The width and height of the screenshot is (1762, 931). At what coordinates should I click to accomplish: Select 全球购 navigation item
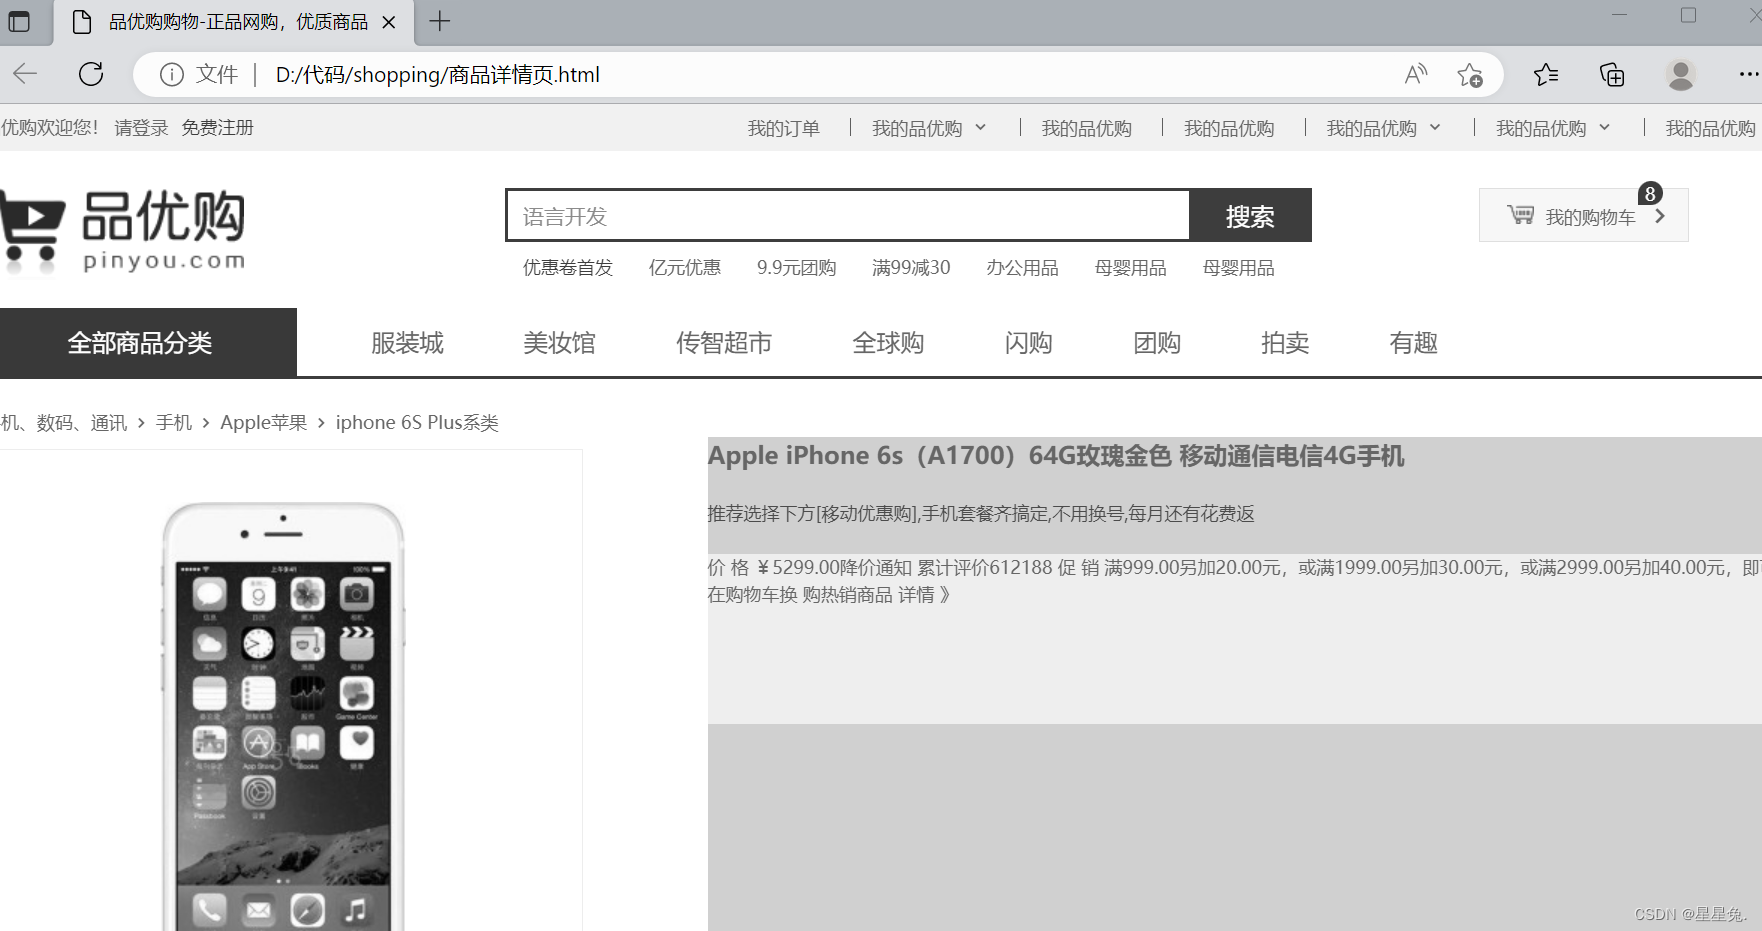888,343
